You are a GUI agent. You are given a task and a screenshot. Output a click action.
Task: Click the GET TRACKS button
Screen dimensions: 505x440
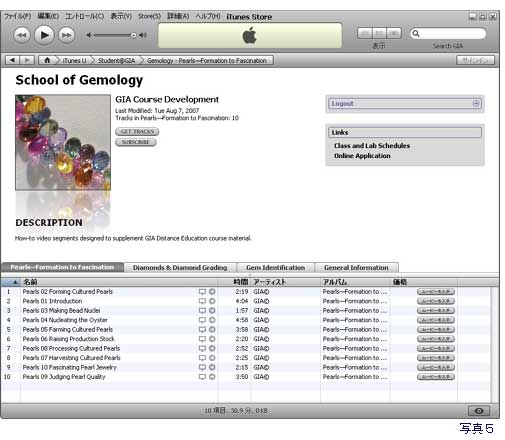(137, 131)
